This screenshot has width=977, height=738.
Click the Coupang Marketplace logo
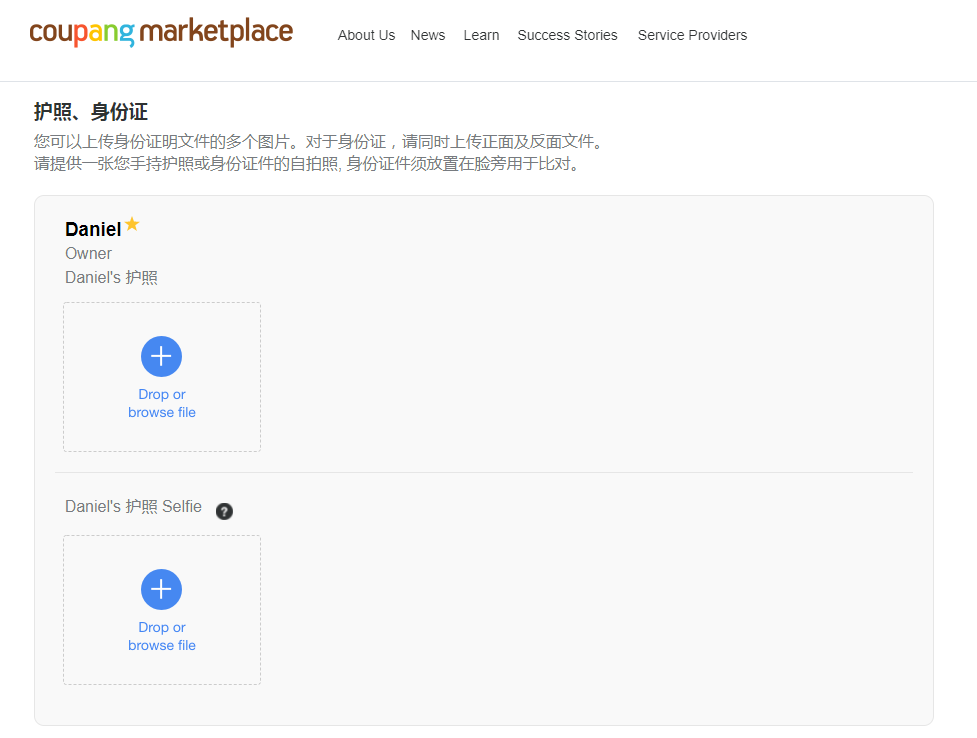[x=160, y=33]
